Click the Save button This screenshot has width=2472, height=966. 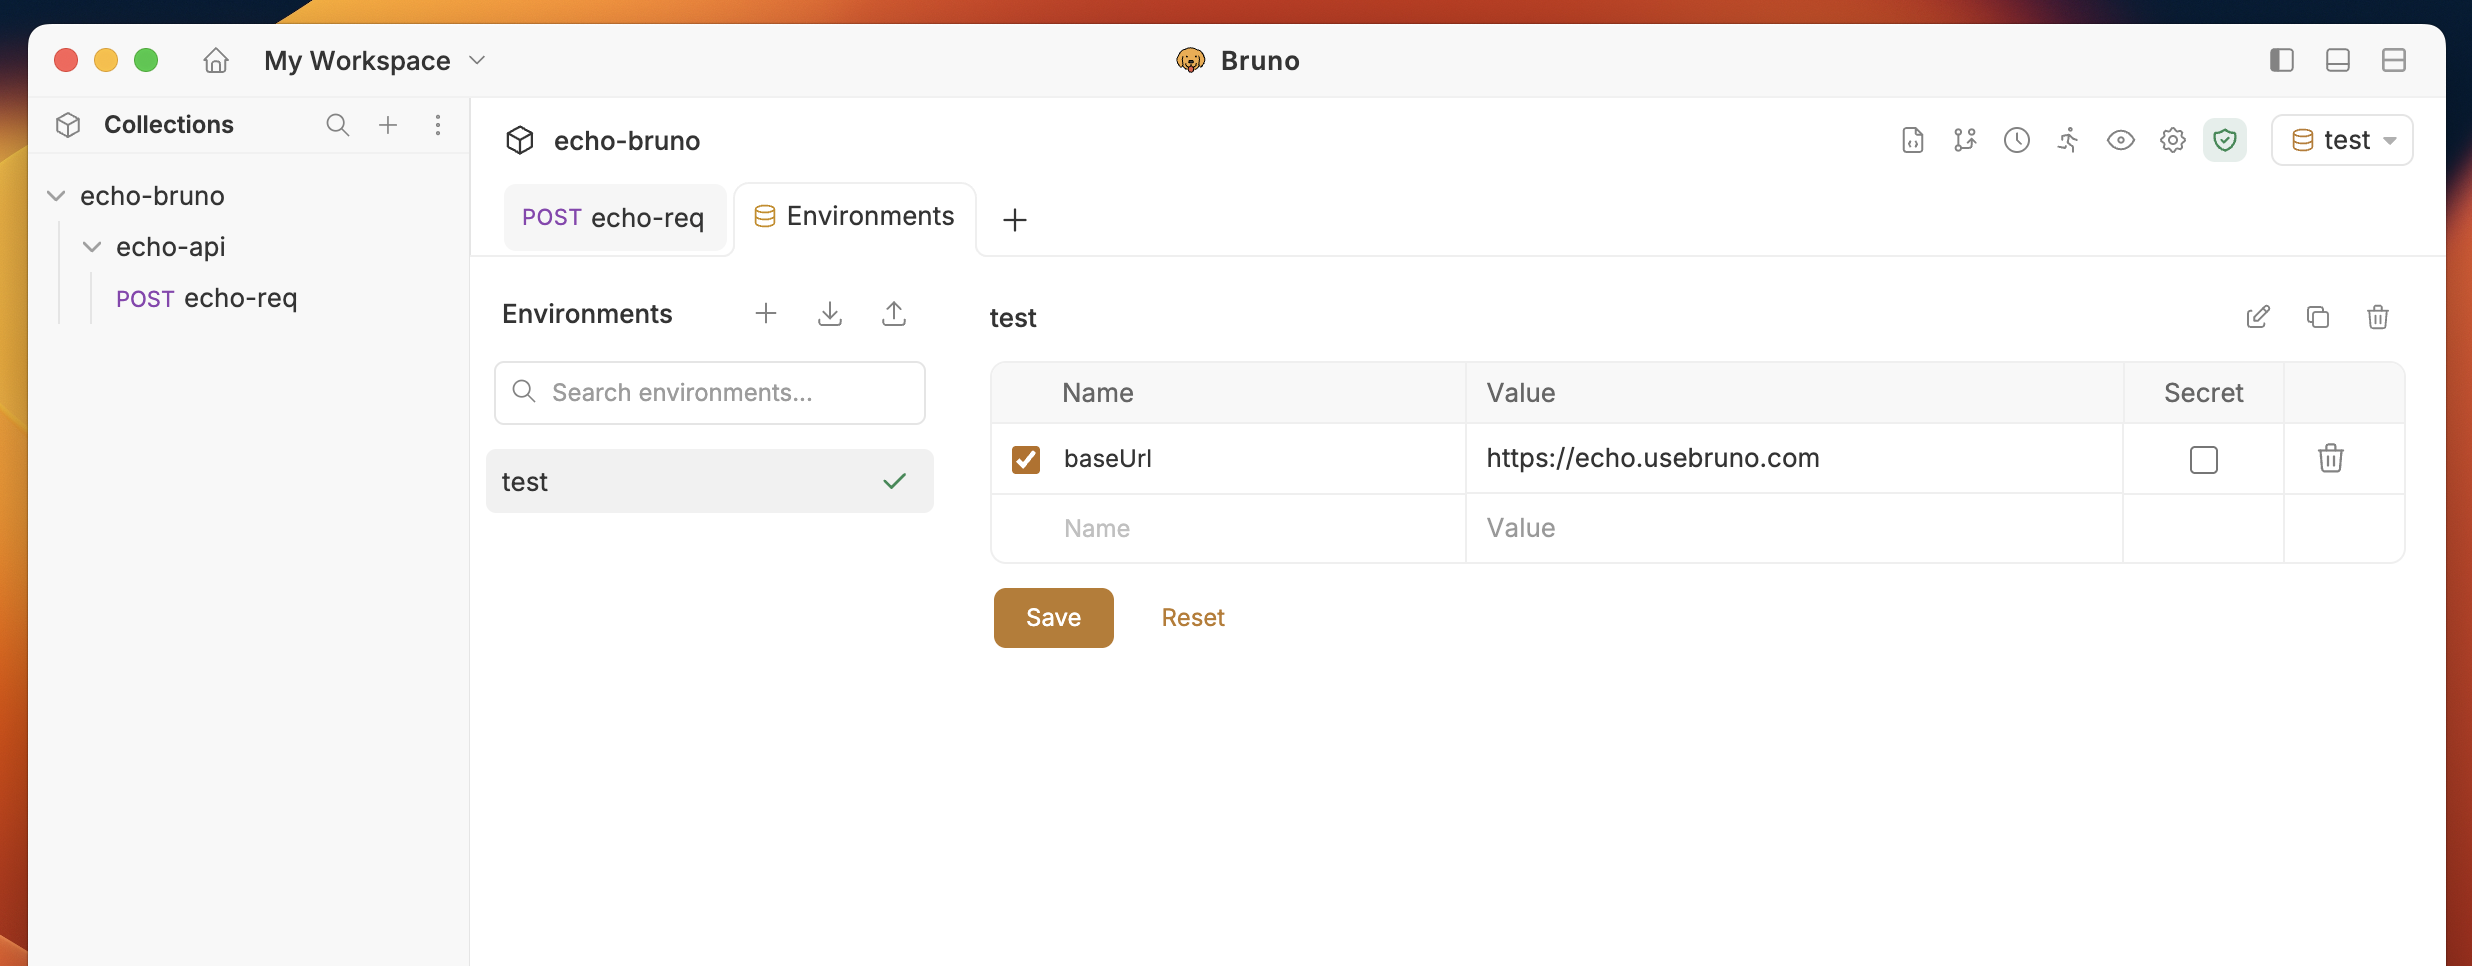click(x=1054, y=618)
